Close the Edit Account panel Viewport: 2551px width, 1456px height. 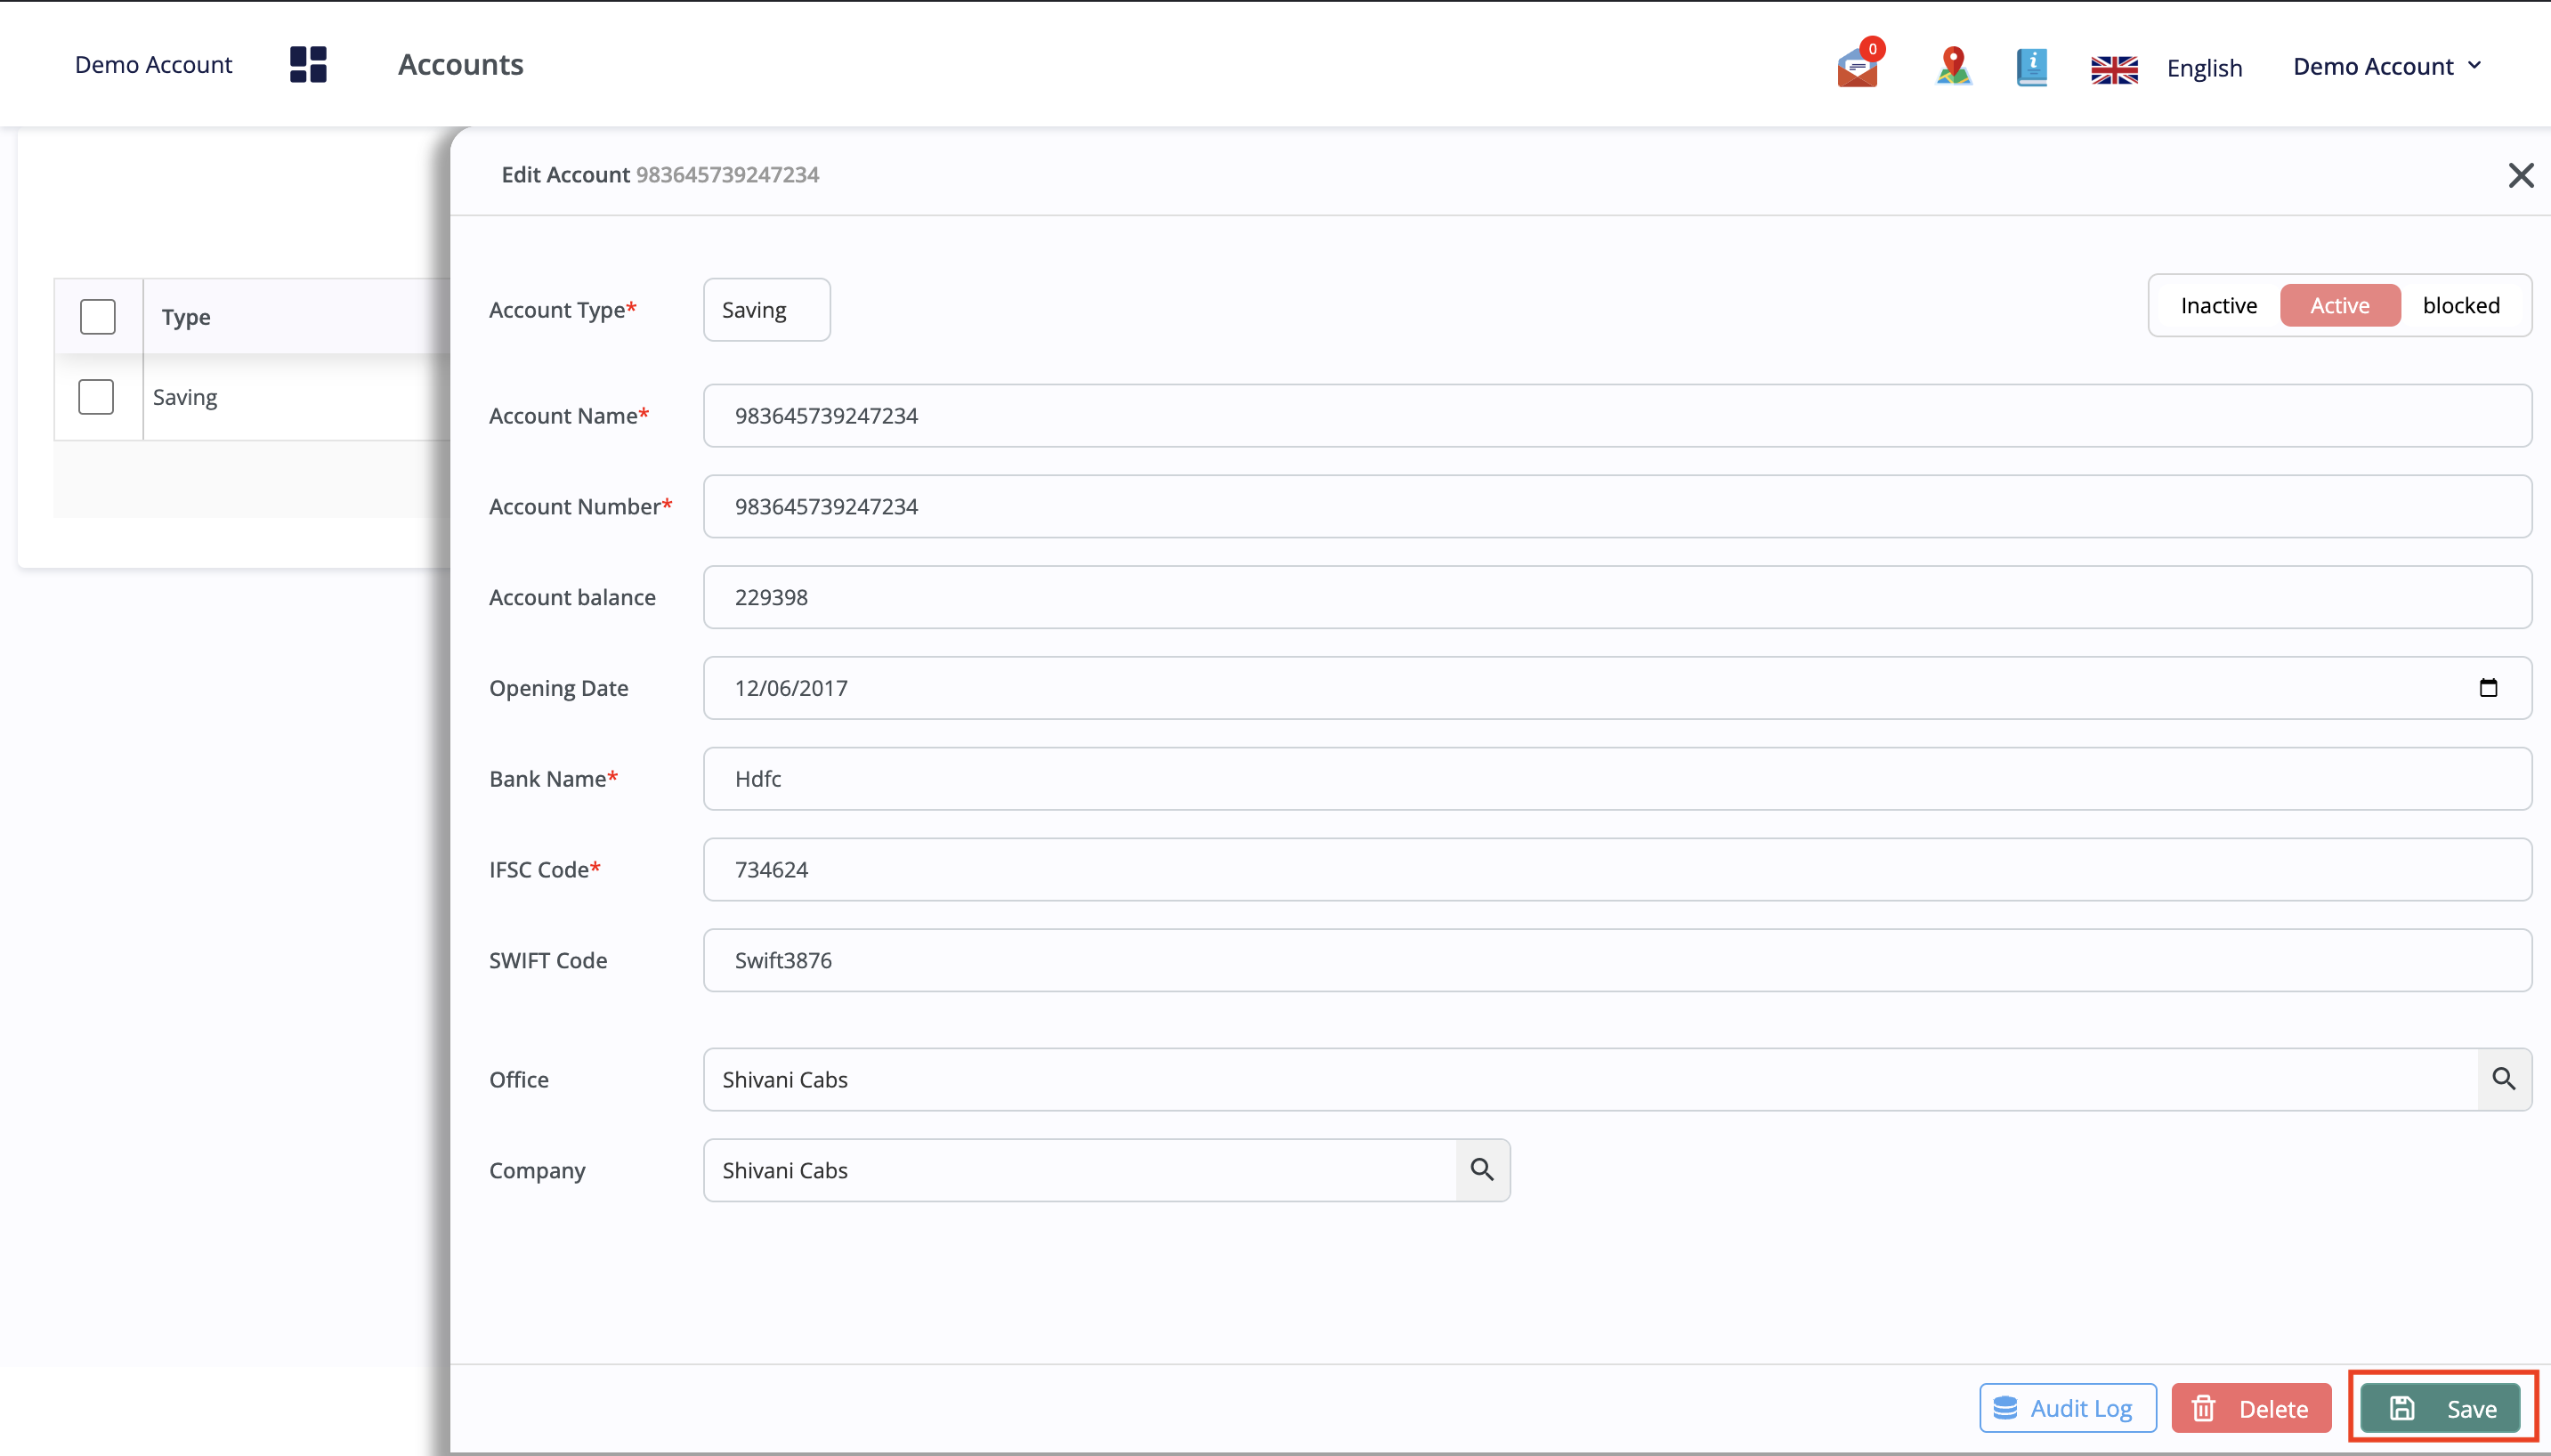point(2520,175)
